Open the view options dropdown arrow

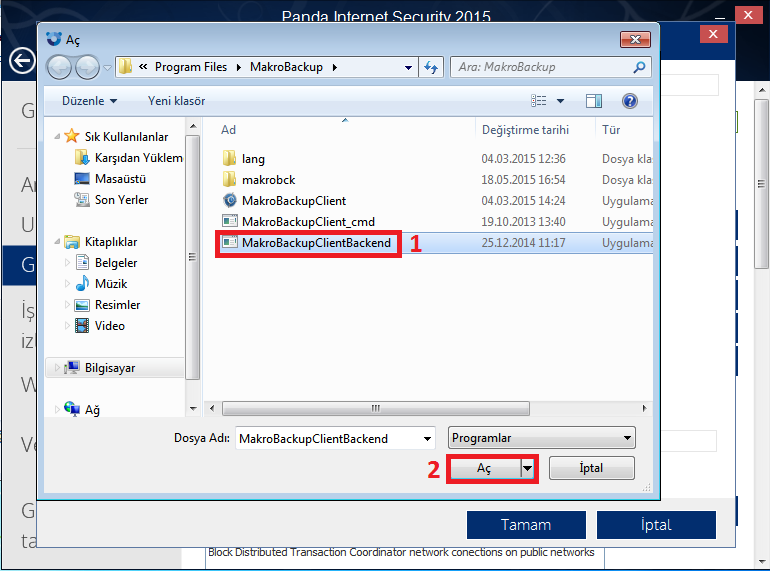560,101
